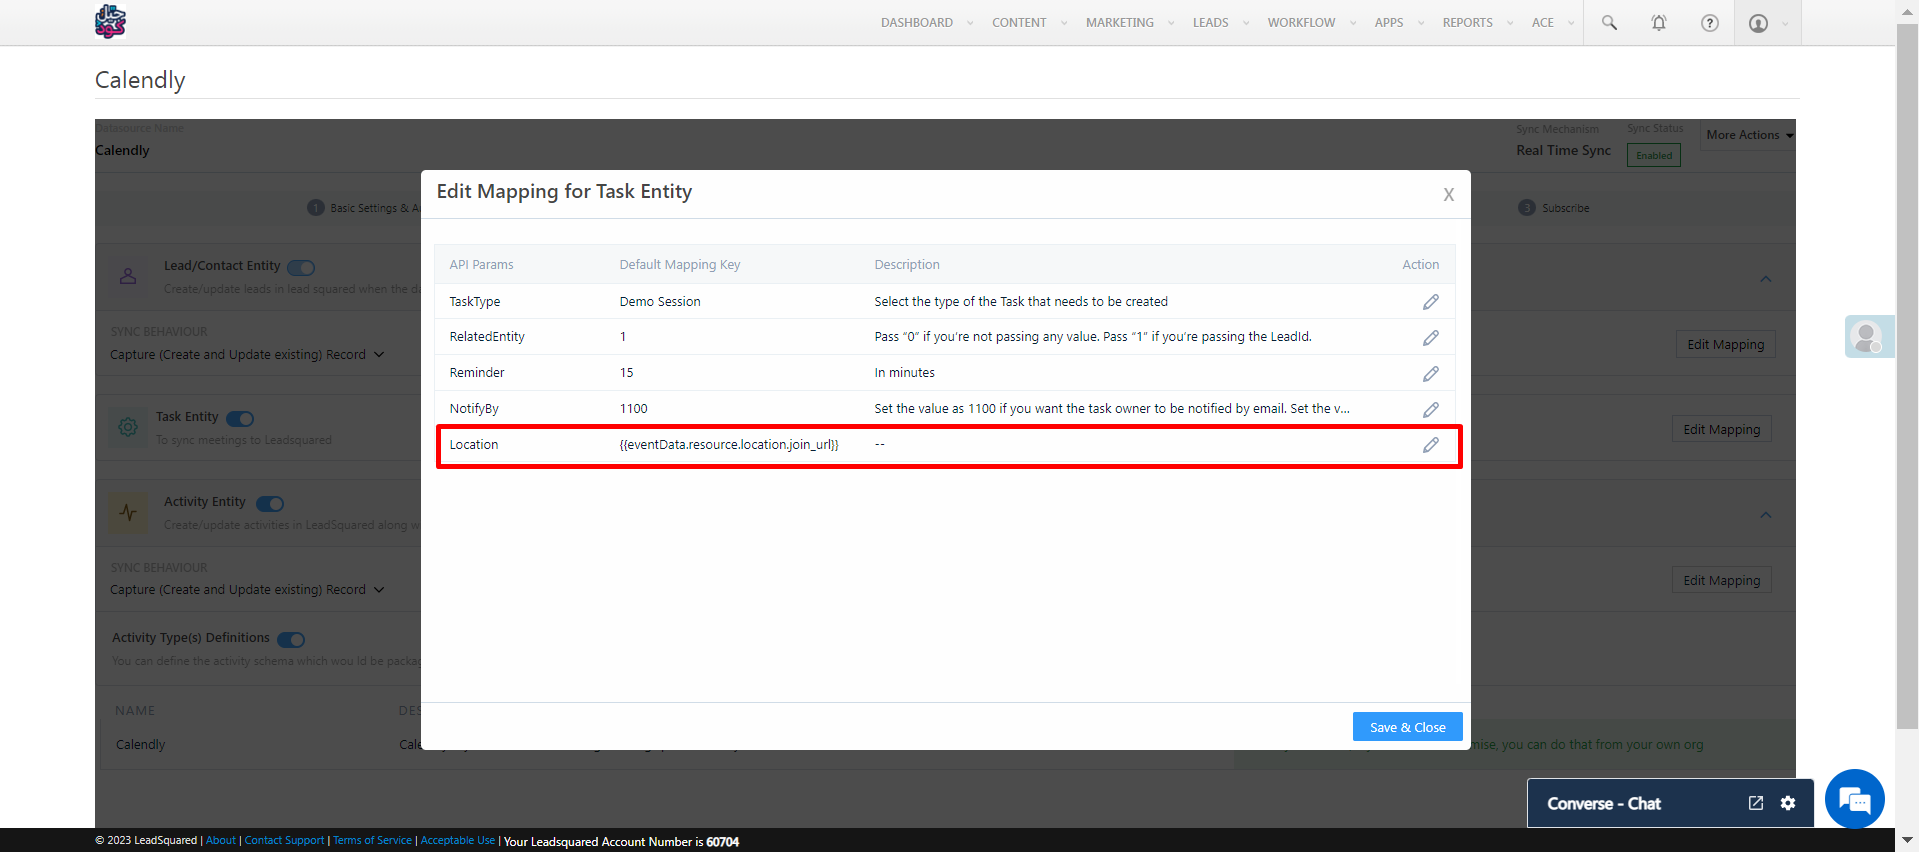Click Edit Mapping for Lead/Contact Entity
This screenshot has height=852, width=1919.
(1726, 344)
